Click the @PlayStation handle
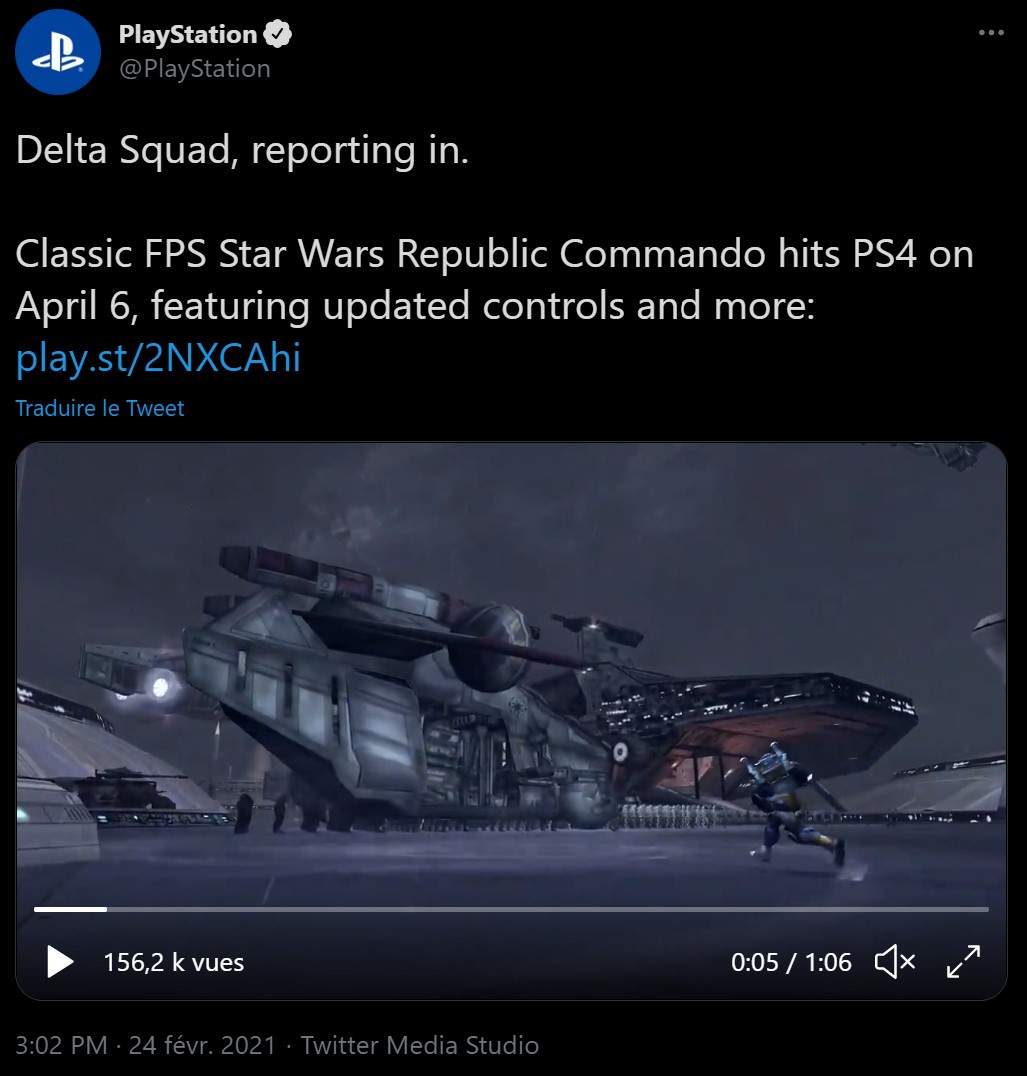The height and width of the screenshot is (1076, 1027). [x=195, y=69]
